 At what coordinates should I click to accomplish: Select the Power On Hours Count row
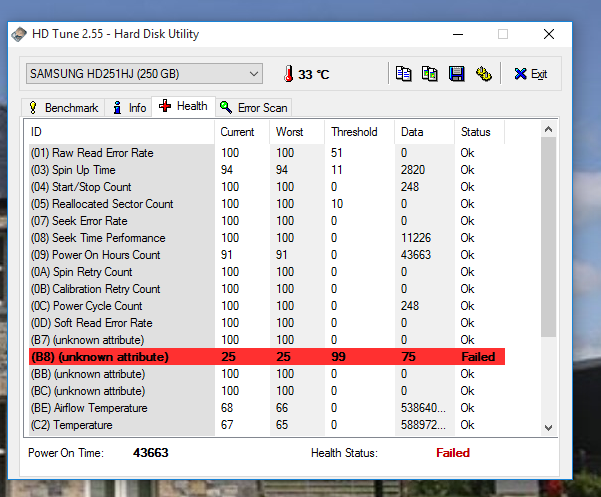pyautogui.click(x=267, y=255)
